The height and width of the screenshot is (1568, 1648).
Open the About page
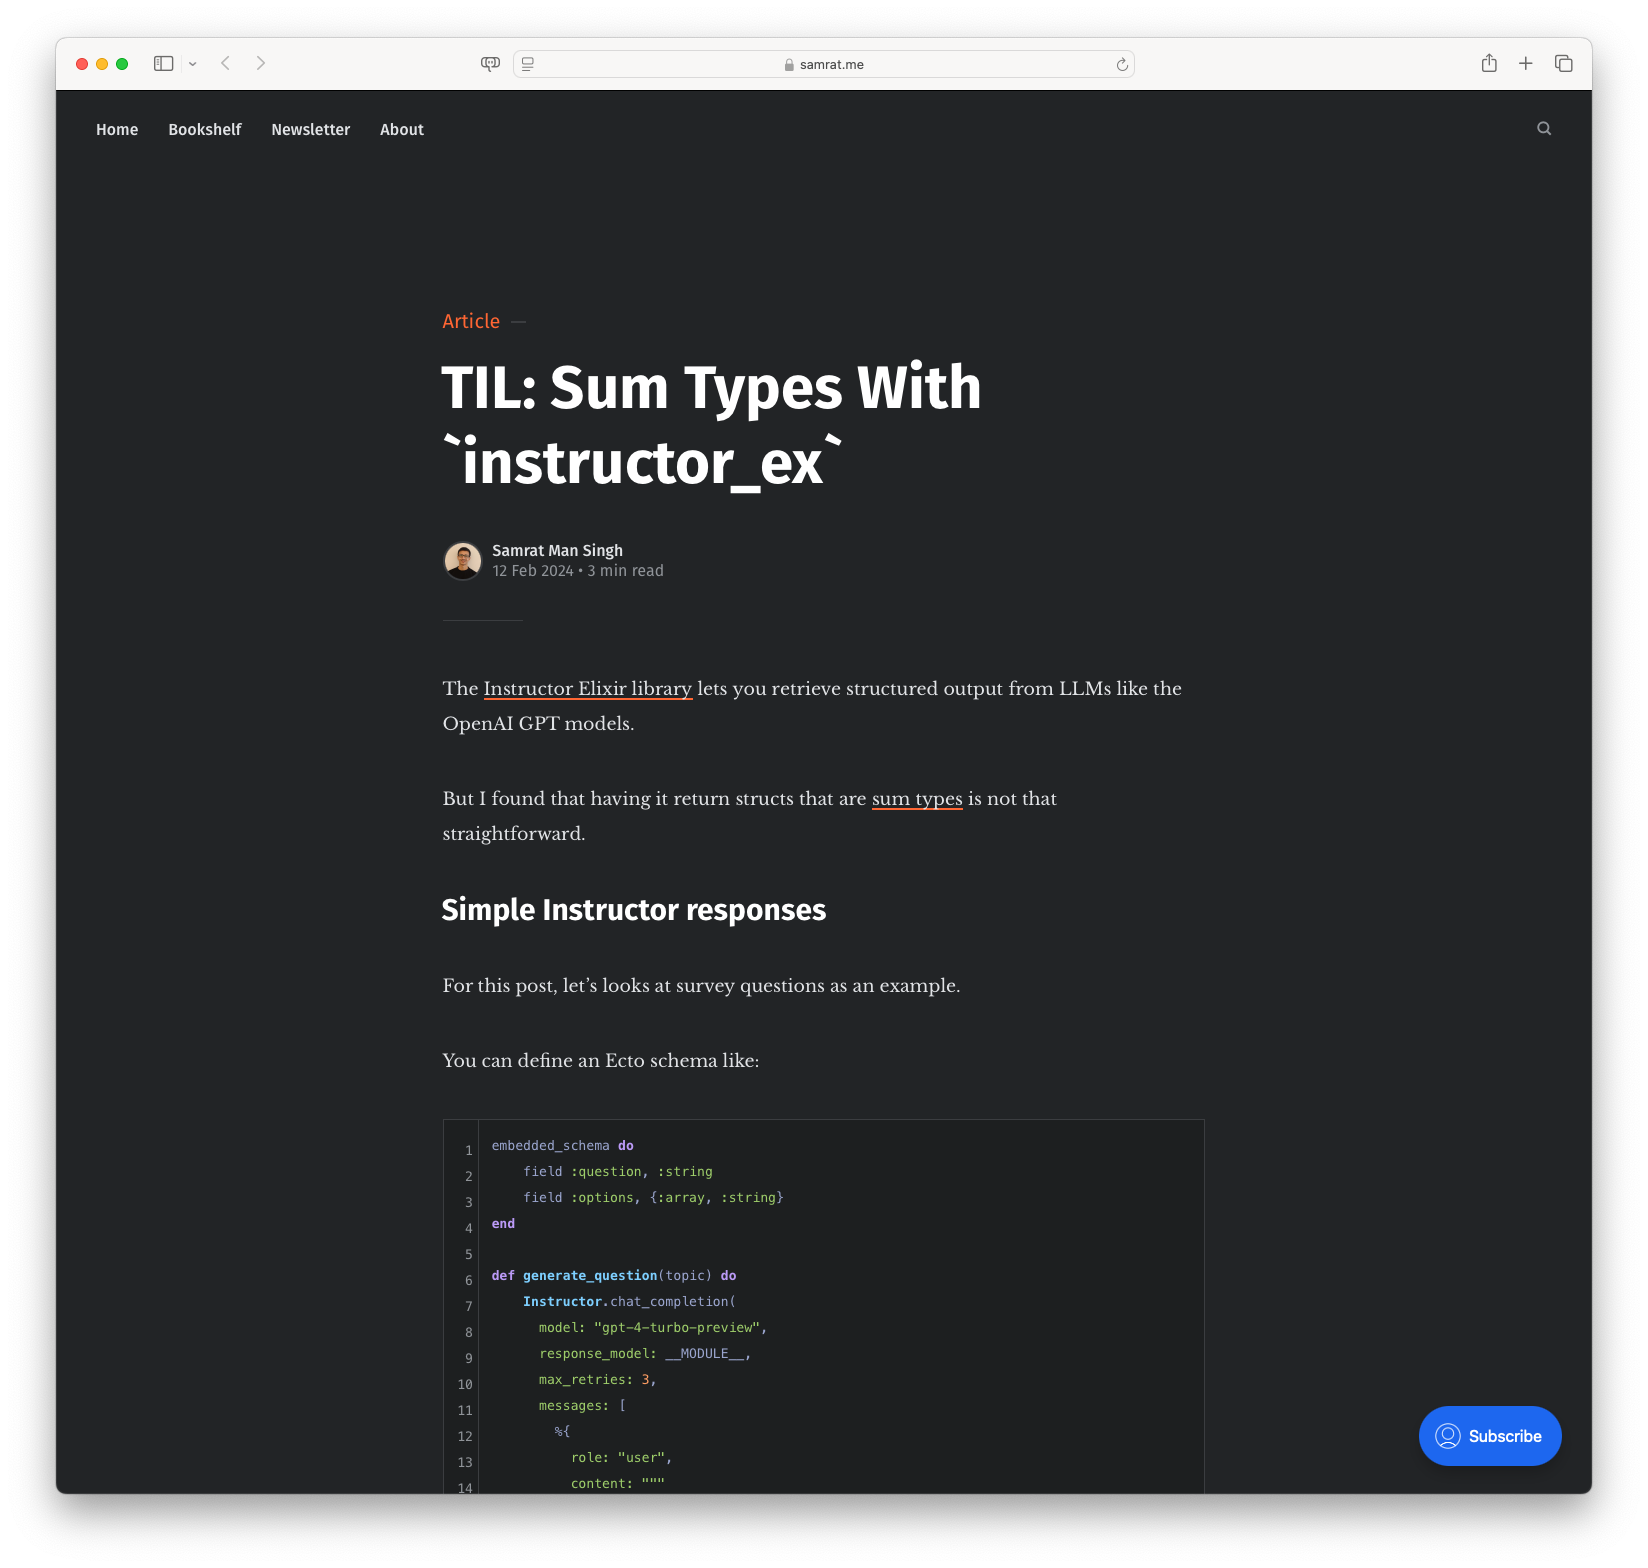[401, 129]
